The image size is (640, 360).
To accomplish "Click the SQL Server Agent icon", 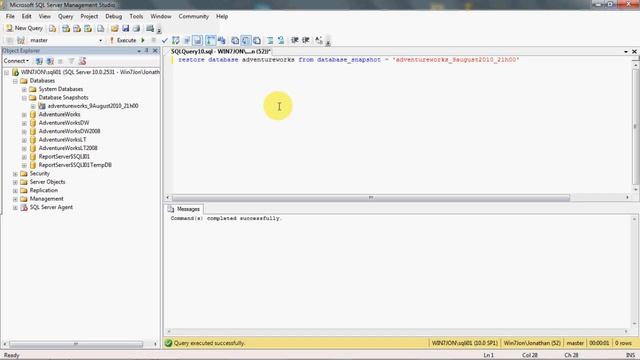I will [x=24, y=207].
